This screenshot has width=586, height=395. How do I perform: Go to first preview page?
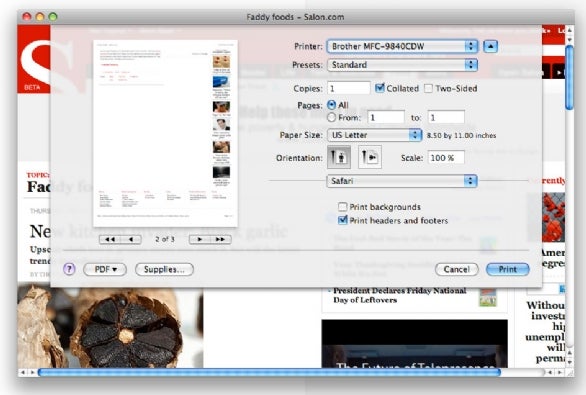tap(110, 239)
